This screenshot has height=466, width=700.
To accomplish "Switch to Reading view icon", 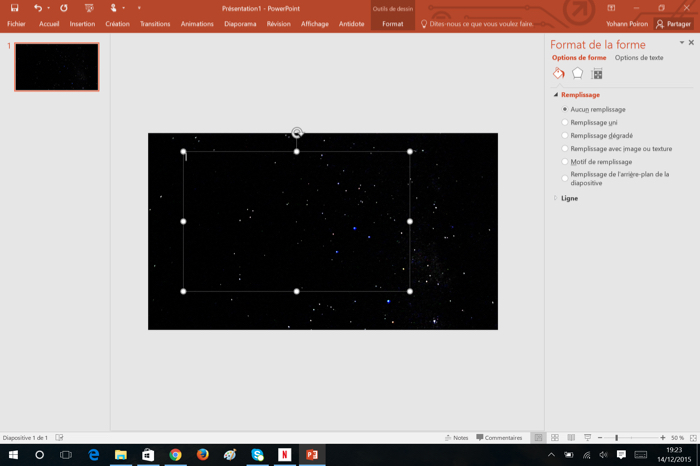I will tap(571, 438).
